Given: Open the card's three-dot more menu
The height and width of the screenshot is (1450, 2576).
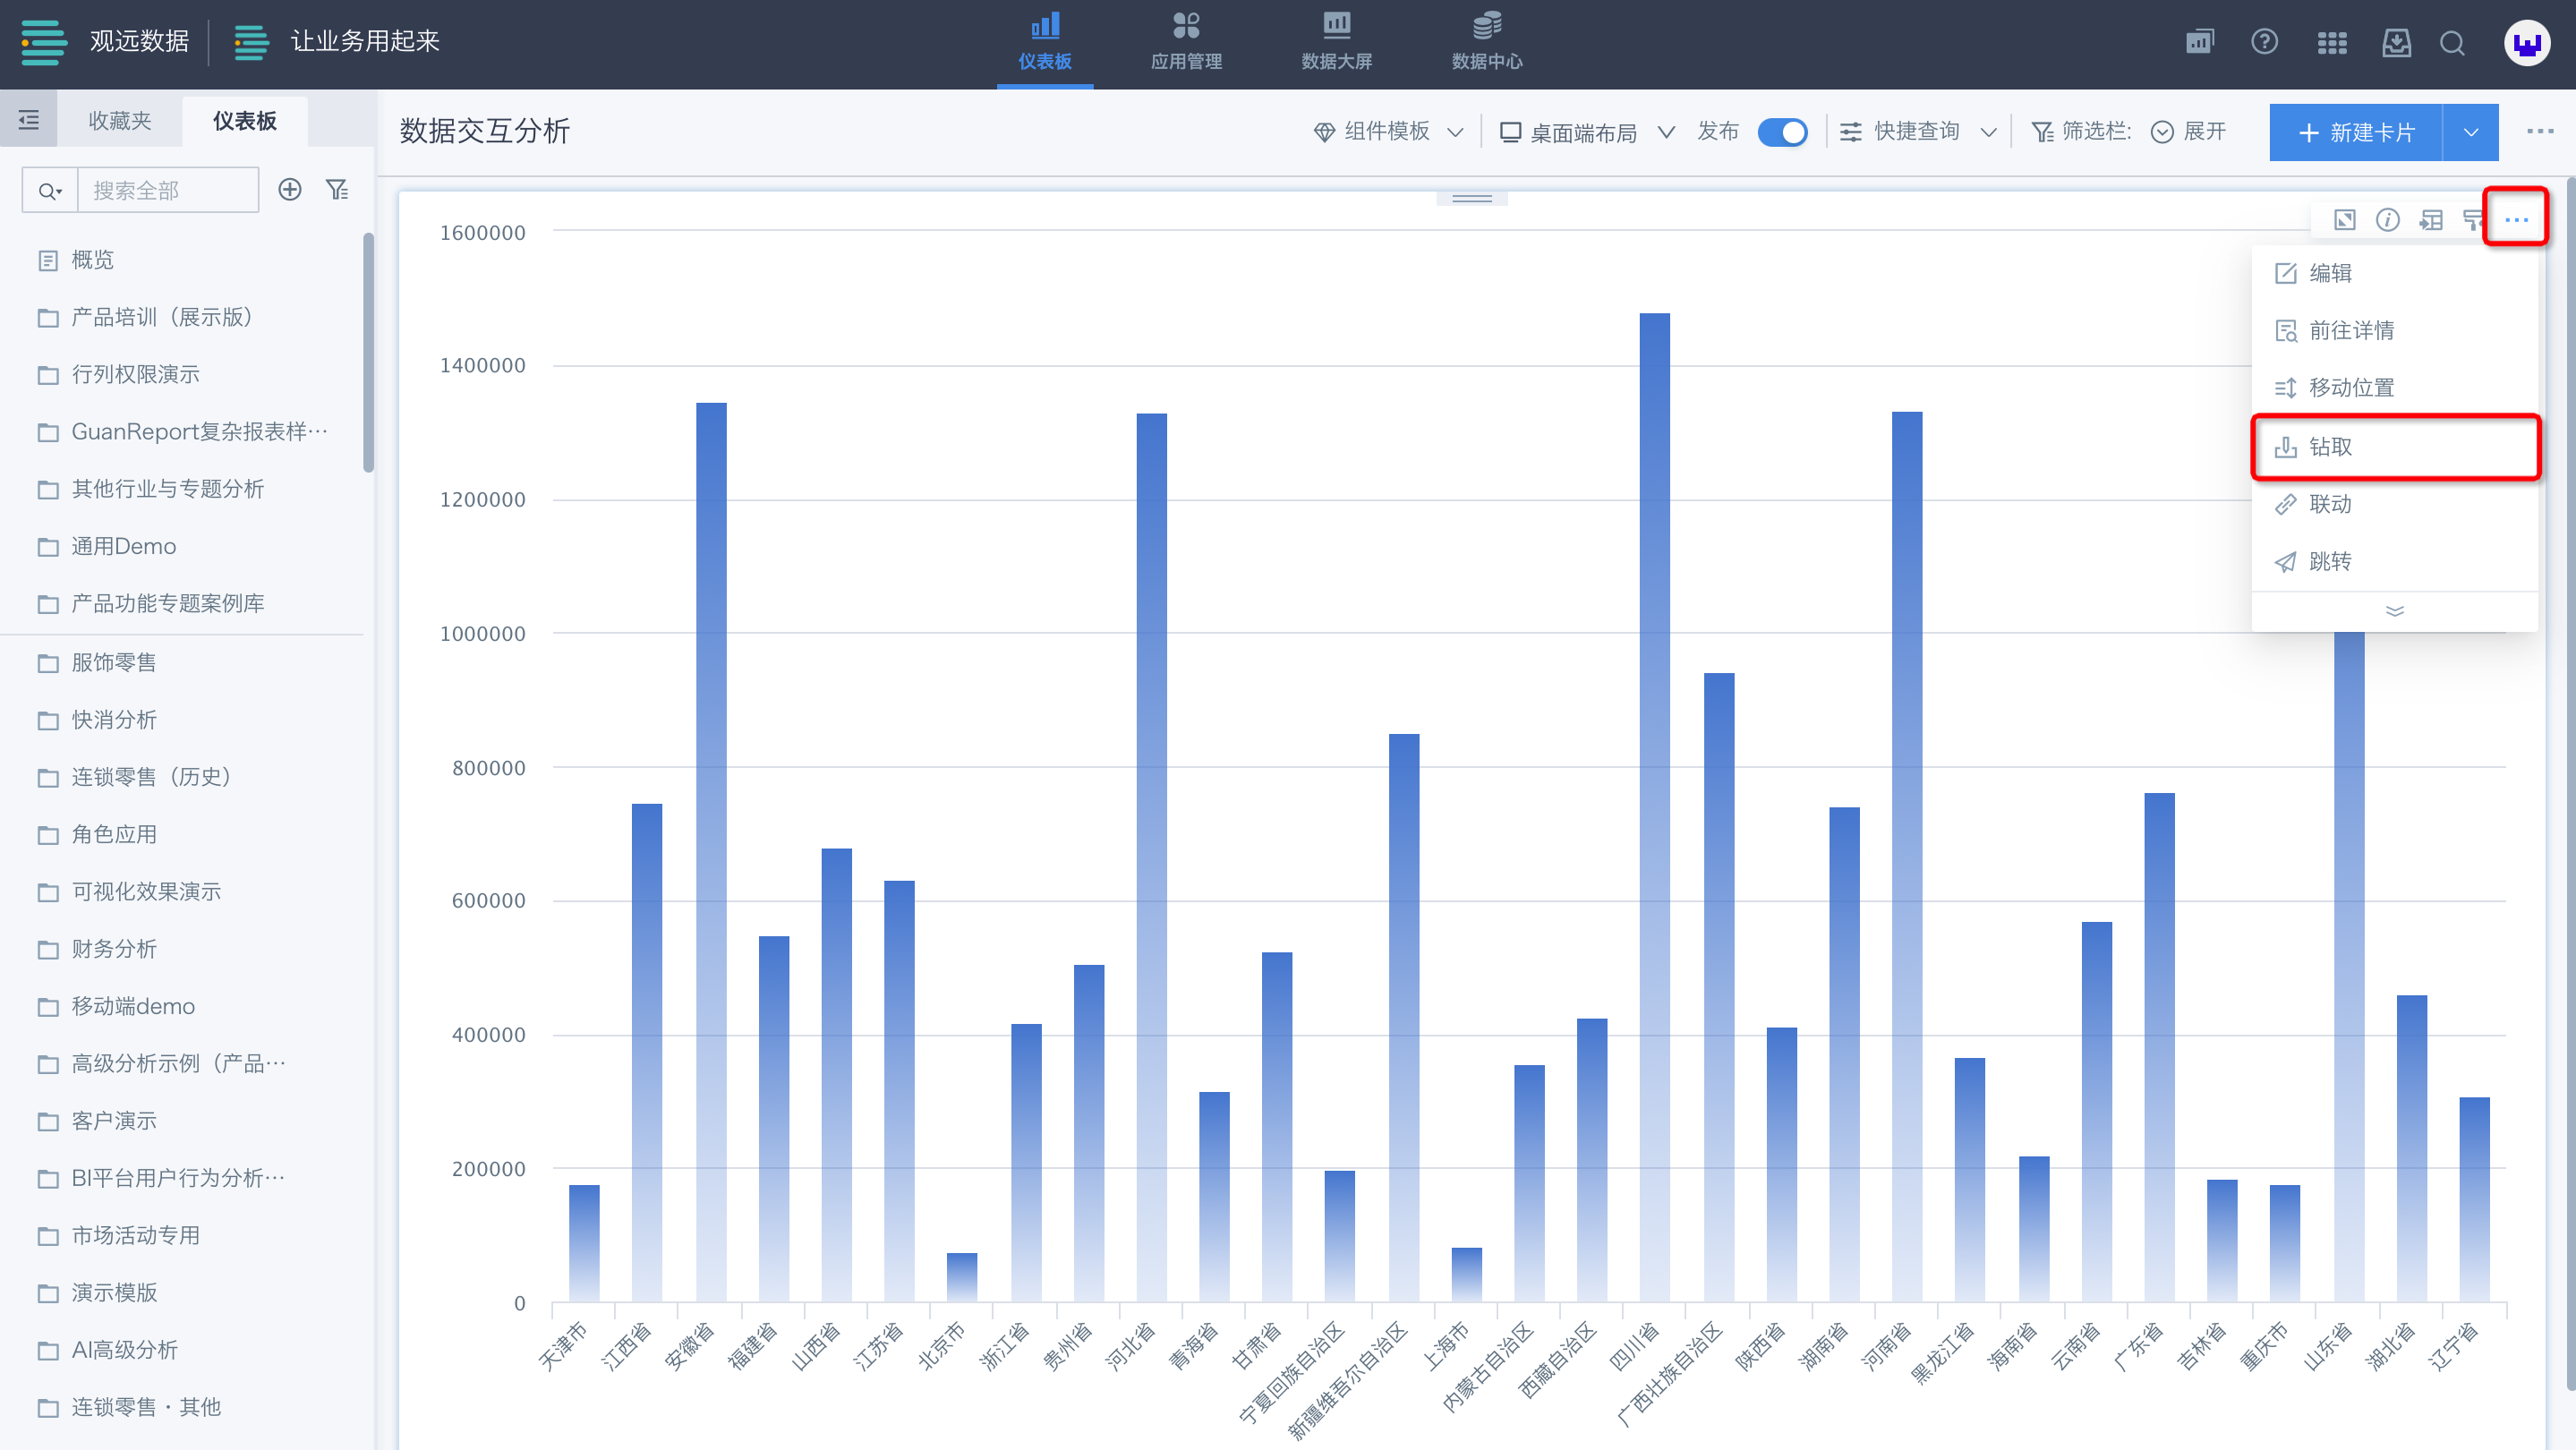Looking at the screenshot, I should click(x=2516, y=220).
